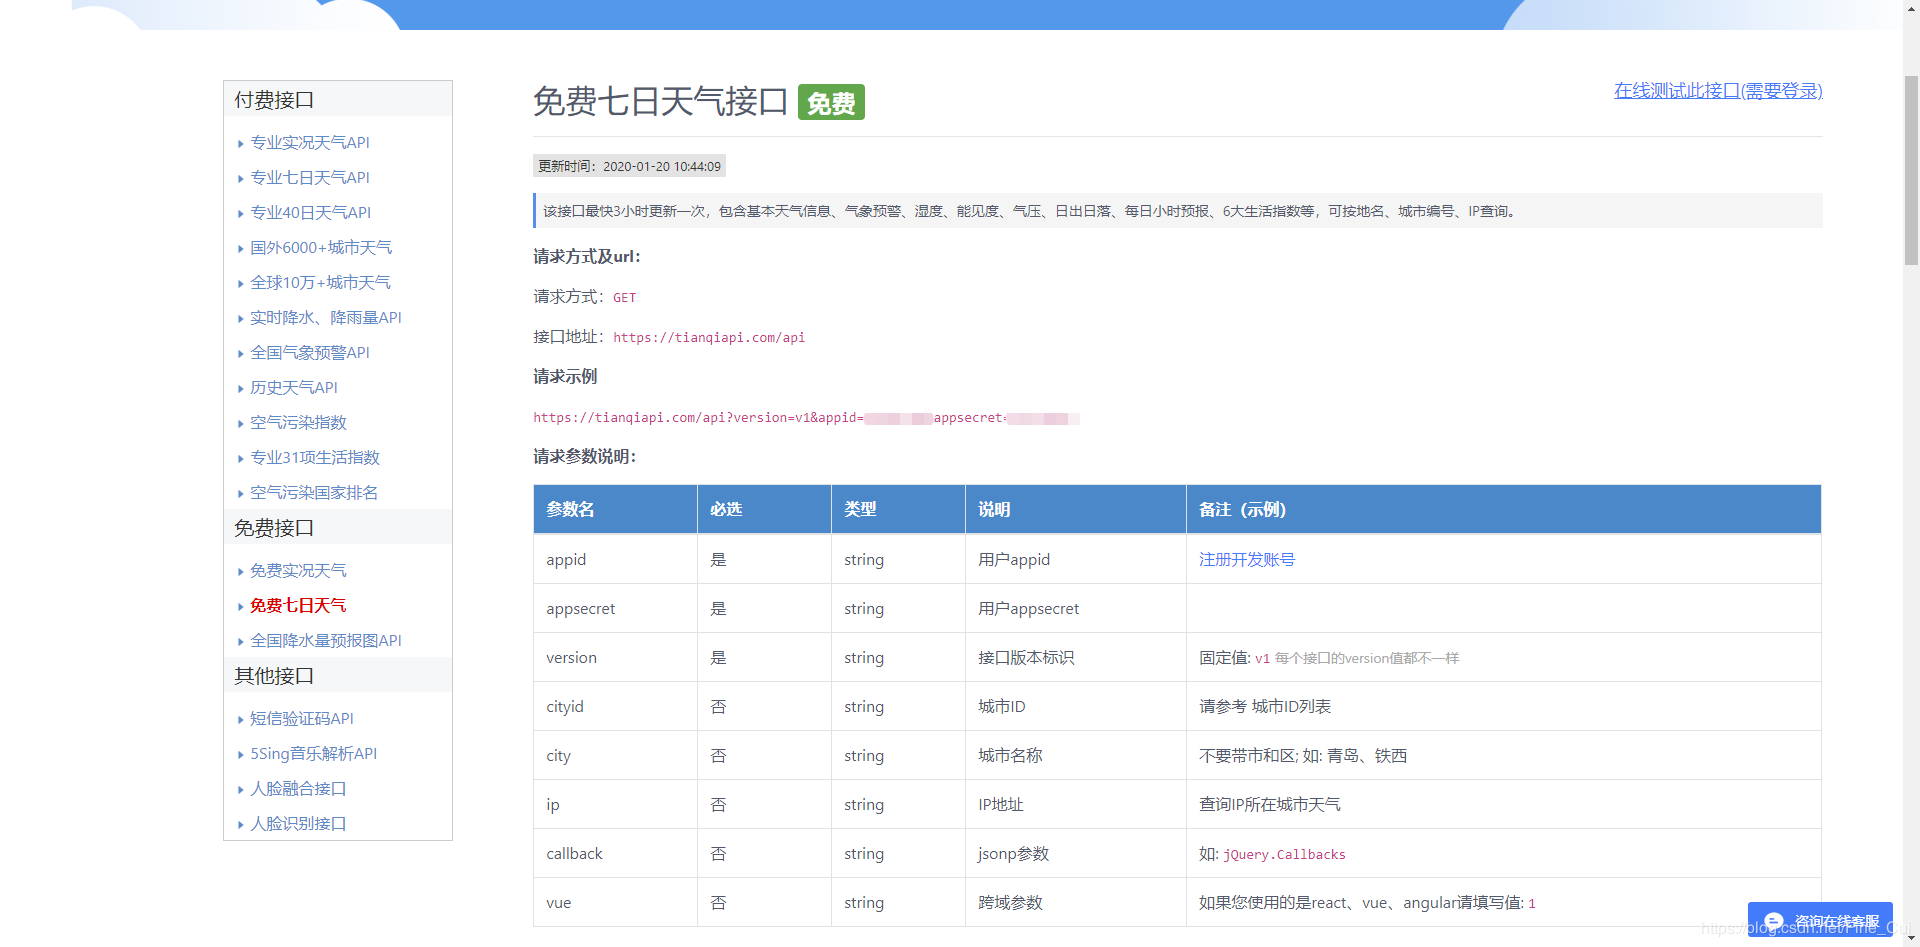Image resolution: width=1920 pixels, height=947 pixels.
Task: Click the 免费七日天气接口 page heading
Action: coord(660,102)
